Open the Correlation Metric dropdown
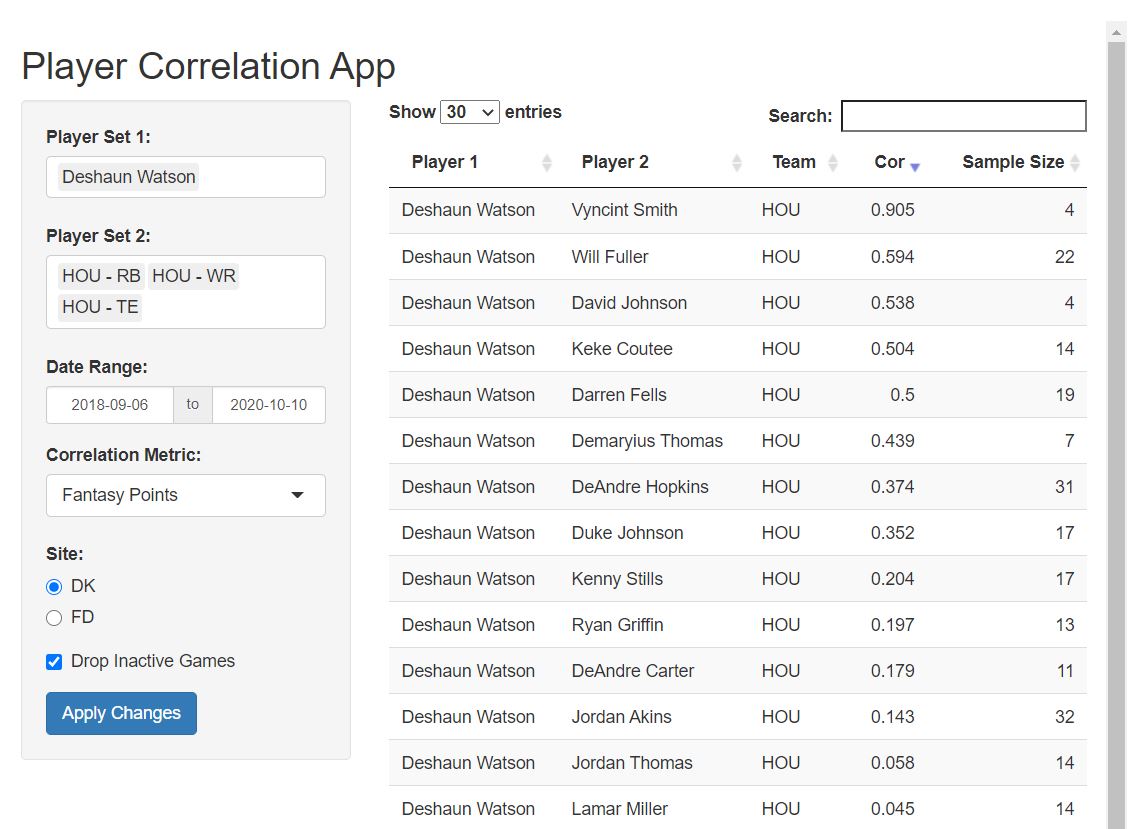This screenshot has height=829, width=1135. pyautogui.click(x=186, y=495)
